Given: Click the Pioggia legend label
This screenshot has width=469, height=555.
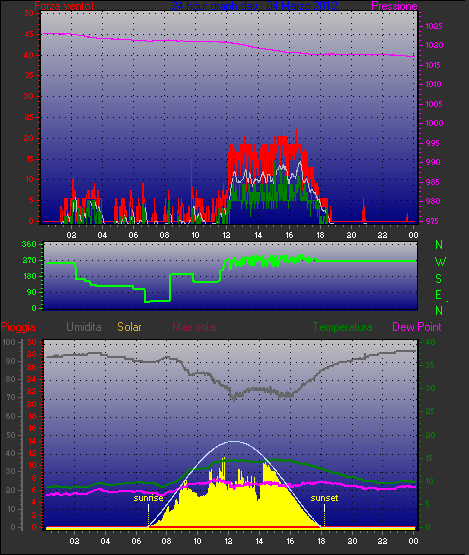Looking at the screenshot, I should point(18,327).
